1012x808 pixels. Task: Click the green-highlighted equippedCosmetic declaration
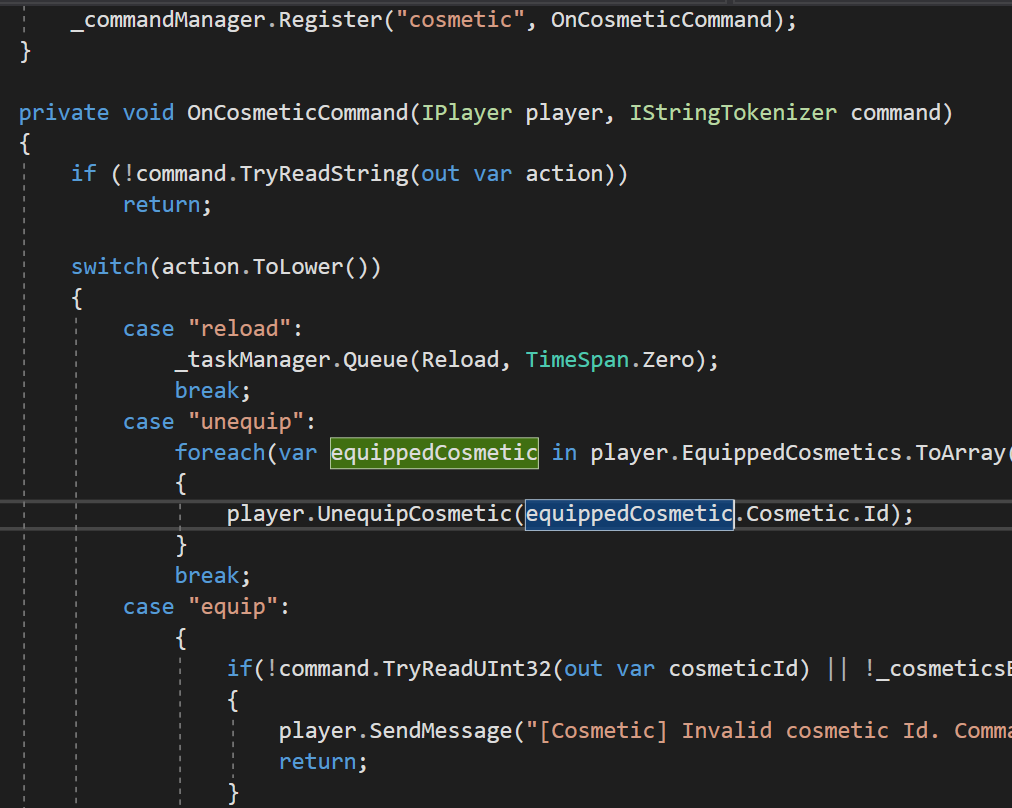point(434,453)
